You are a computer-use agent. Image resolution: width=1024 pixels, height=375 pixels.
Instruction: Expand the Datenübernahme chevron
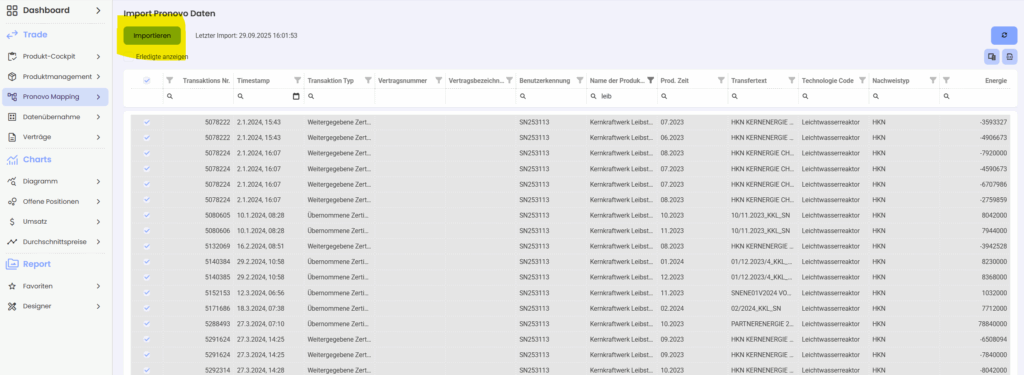coord(98,117)
